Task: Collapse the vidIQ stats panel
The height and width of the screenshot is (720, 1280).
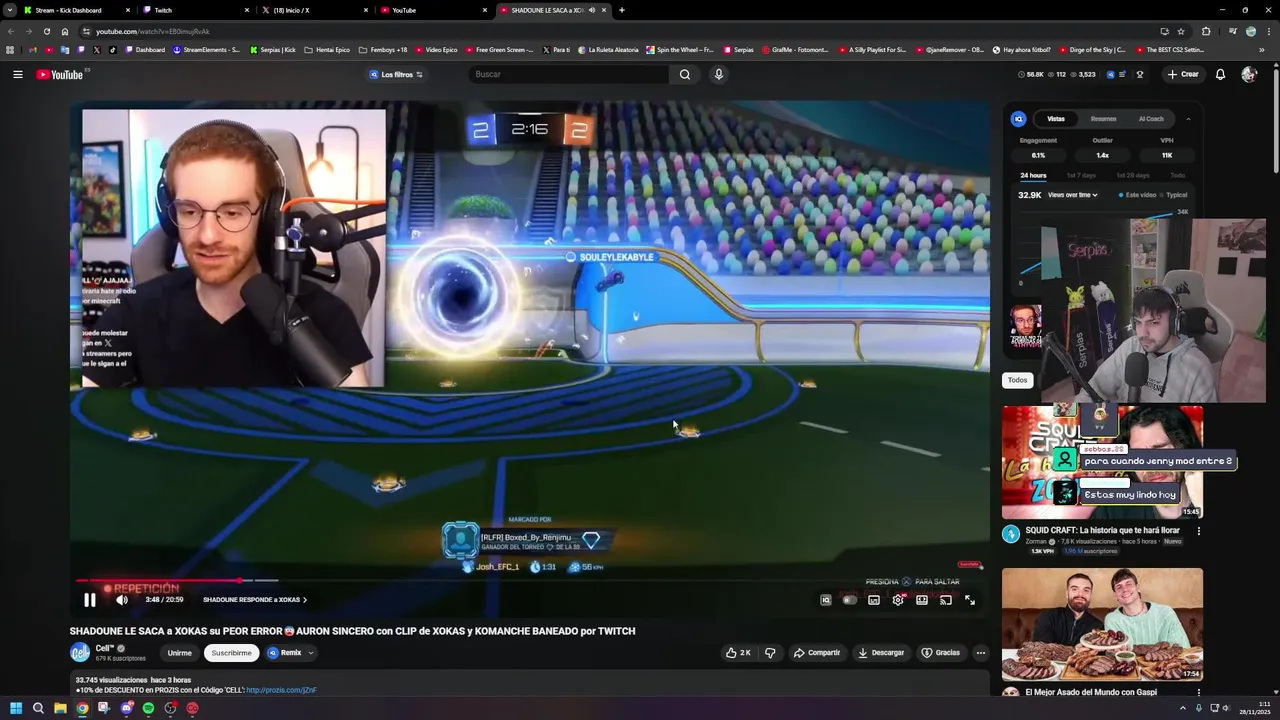Action: [1188, 119]
